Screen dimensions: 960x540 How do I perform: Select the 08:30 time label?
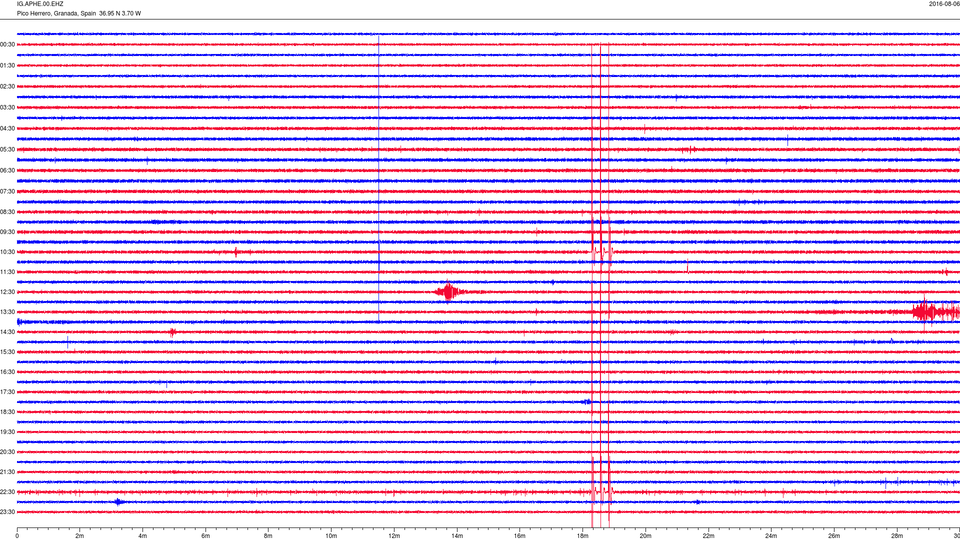coord(7,212)
